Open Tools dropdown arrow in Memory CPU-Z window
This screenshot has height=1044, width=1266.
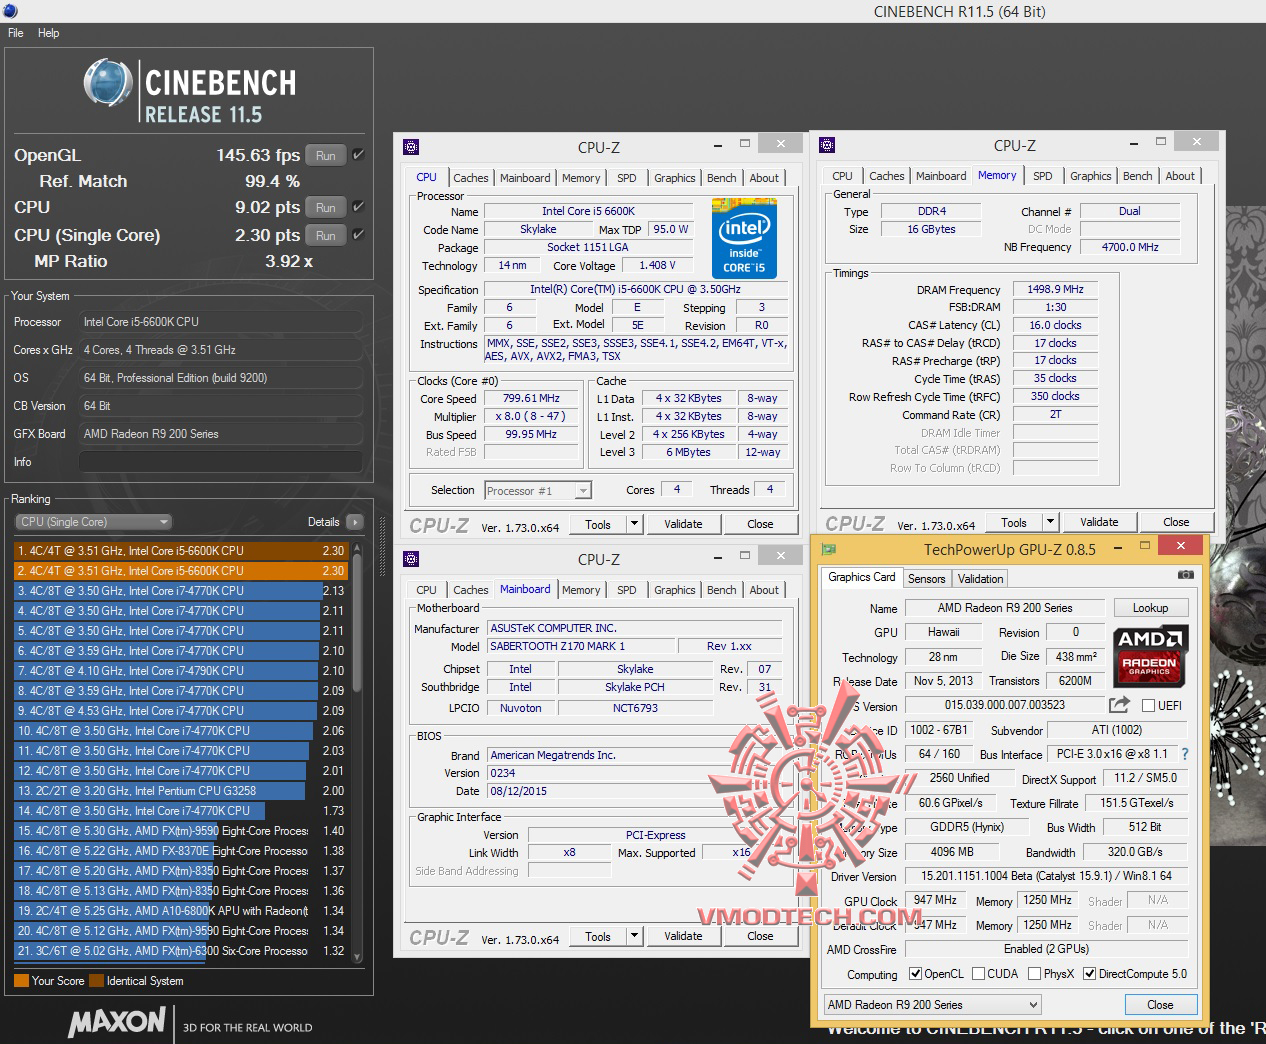tap(1050, 522)
